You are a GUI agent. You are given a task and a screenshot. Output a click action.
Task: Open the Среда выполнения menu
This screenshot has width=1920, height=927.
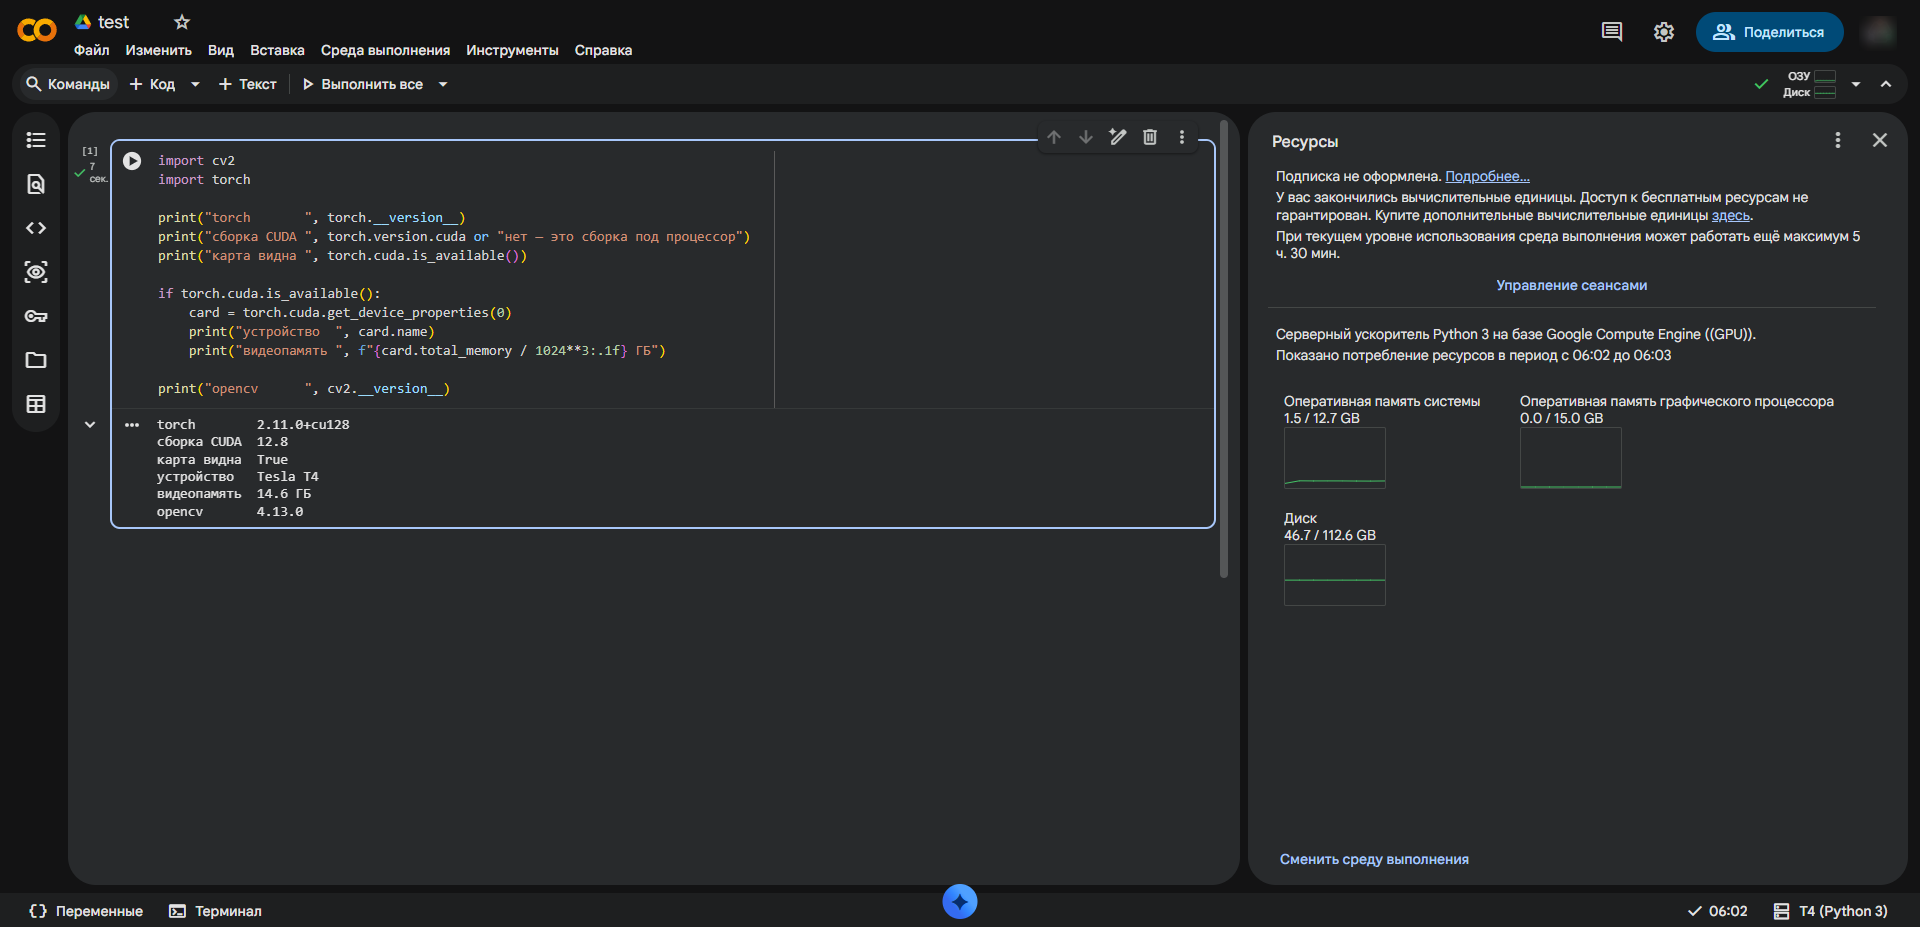pos(385,50)
